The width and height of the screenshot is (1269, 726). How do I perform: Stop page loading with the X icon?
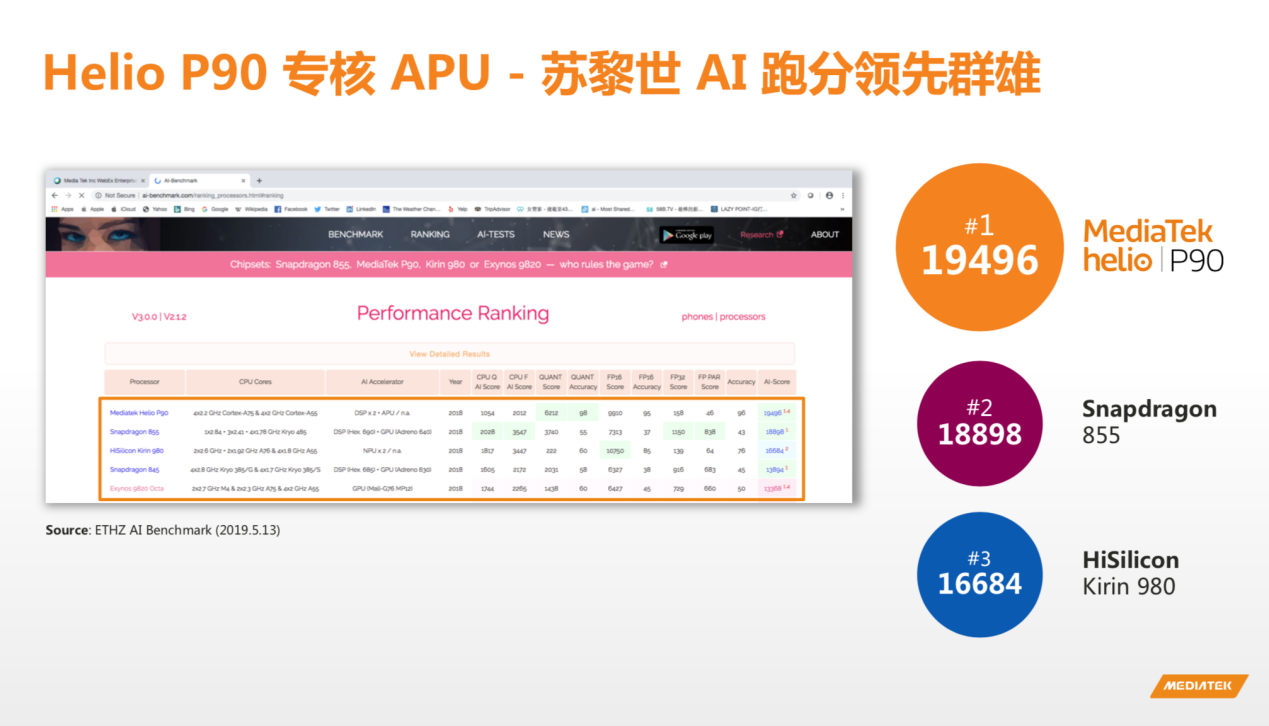click(81, 195)
